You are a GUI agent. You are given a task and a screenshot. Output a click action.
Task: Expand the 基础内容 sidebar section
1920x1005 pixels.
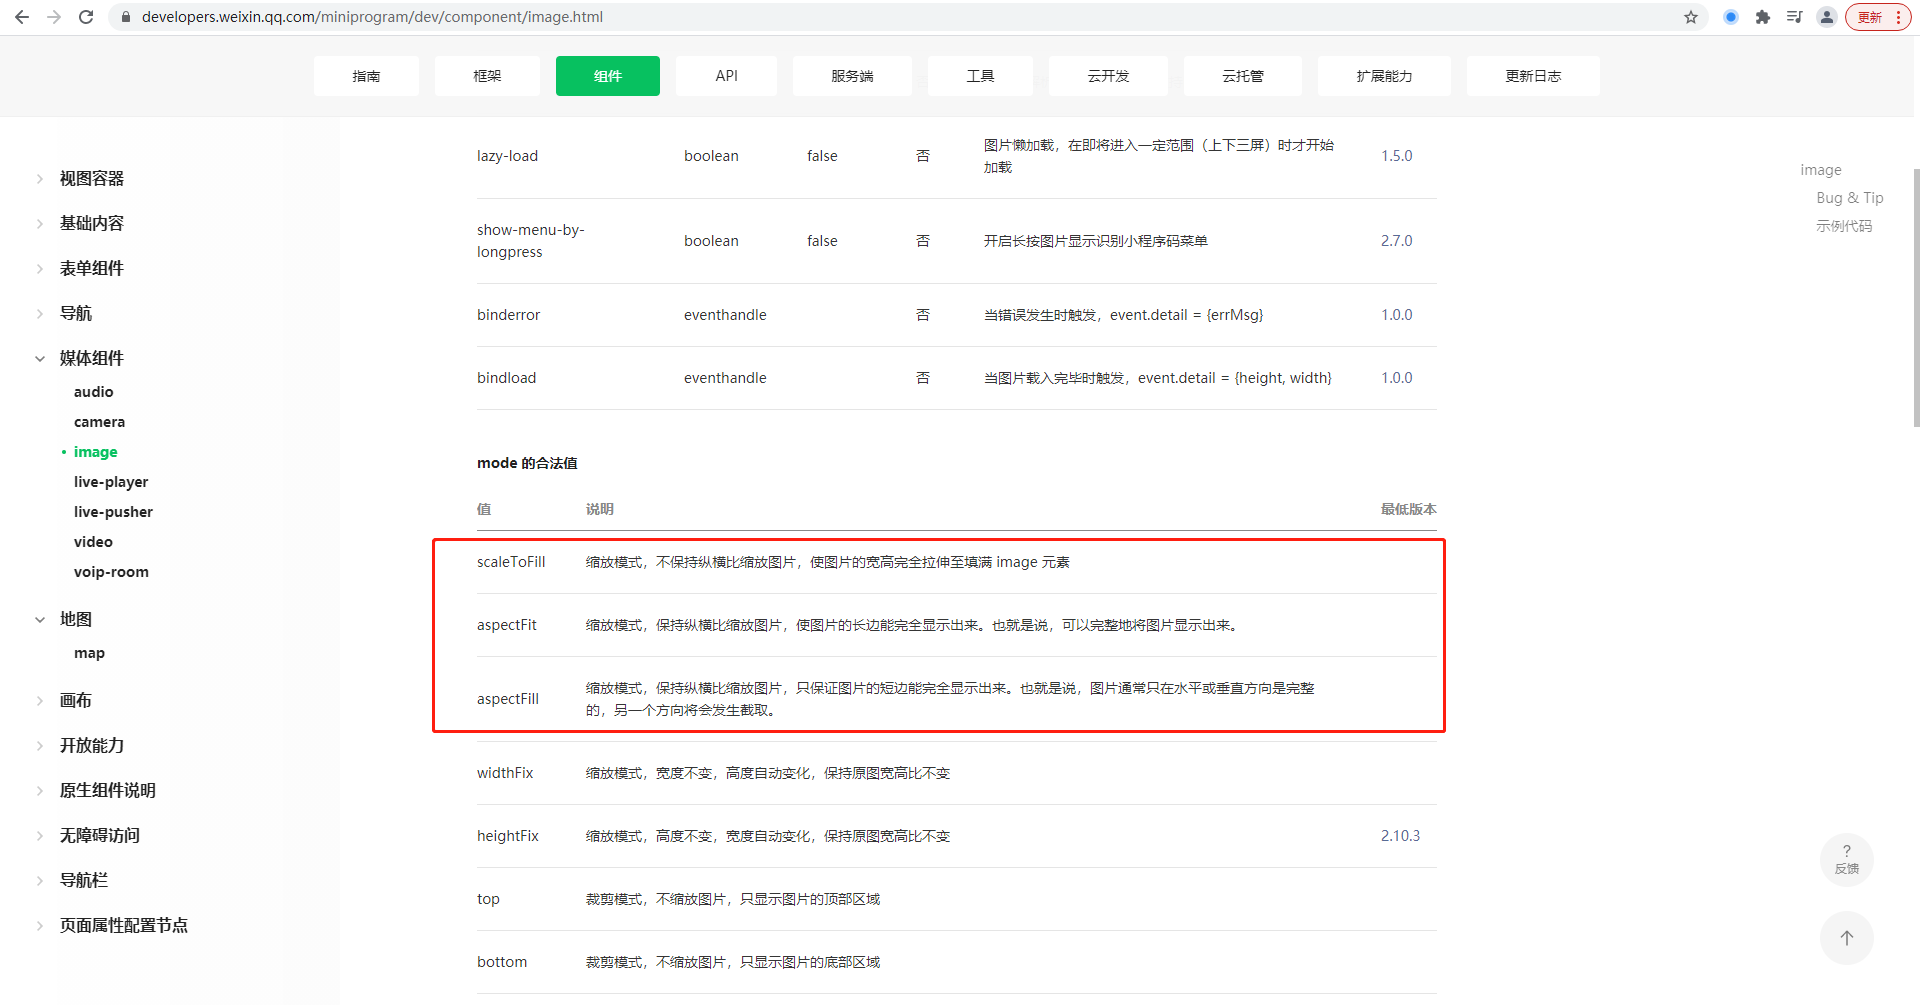point(91,224)
